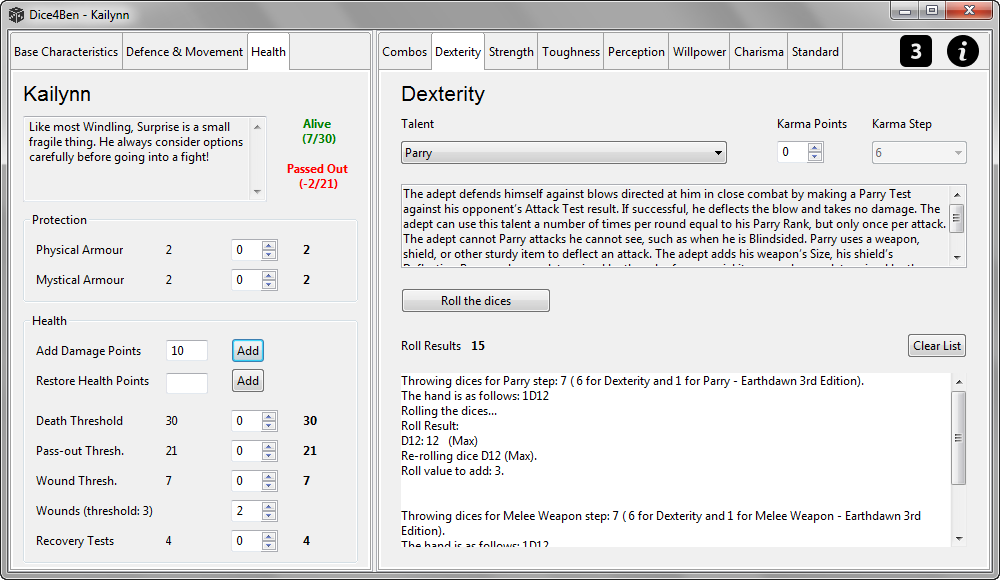Increase the Wounds count
Viewport: 1000px width, 580px height.
268,506
